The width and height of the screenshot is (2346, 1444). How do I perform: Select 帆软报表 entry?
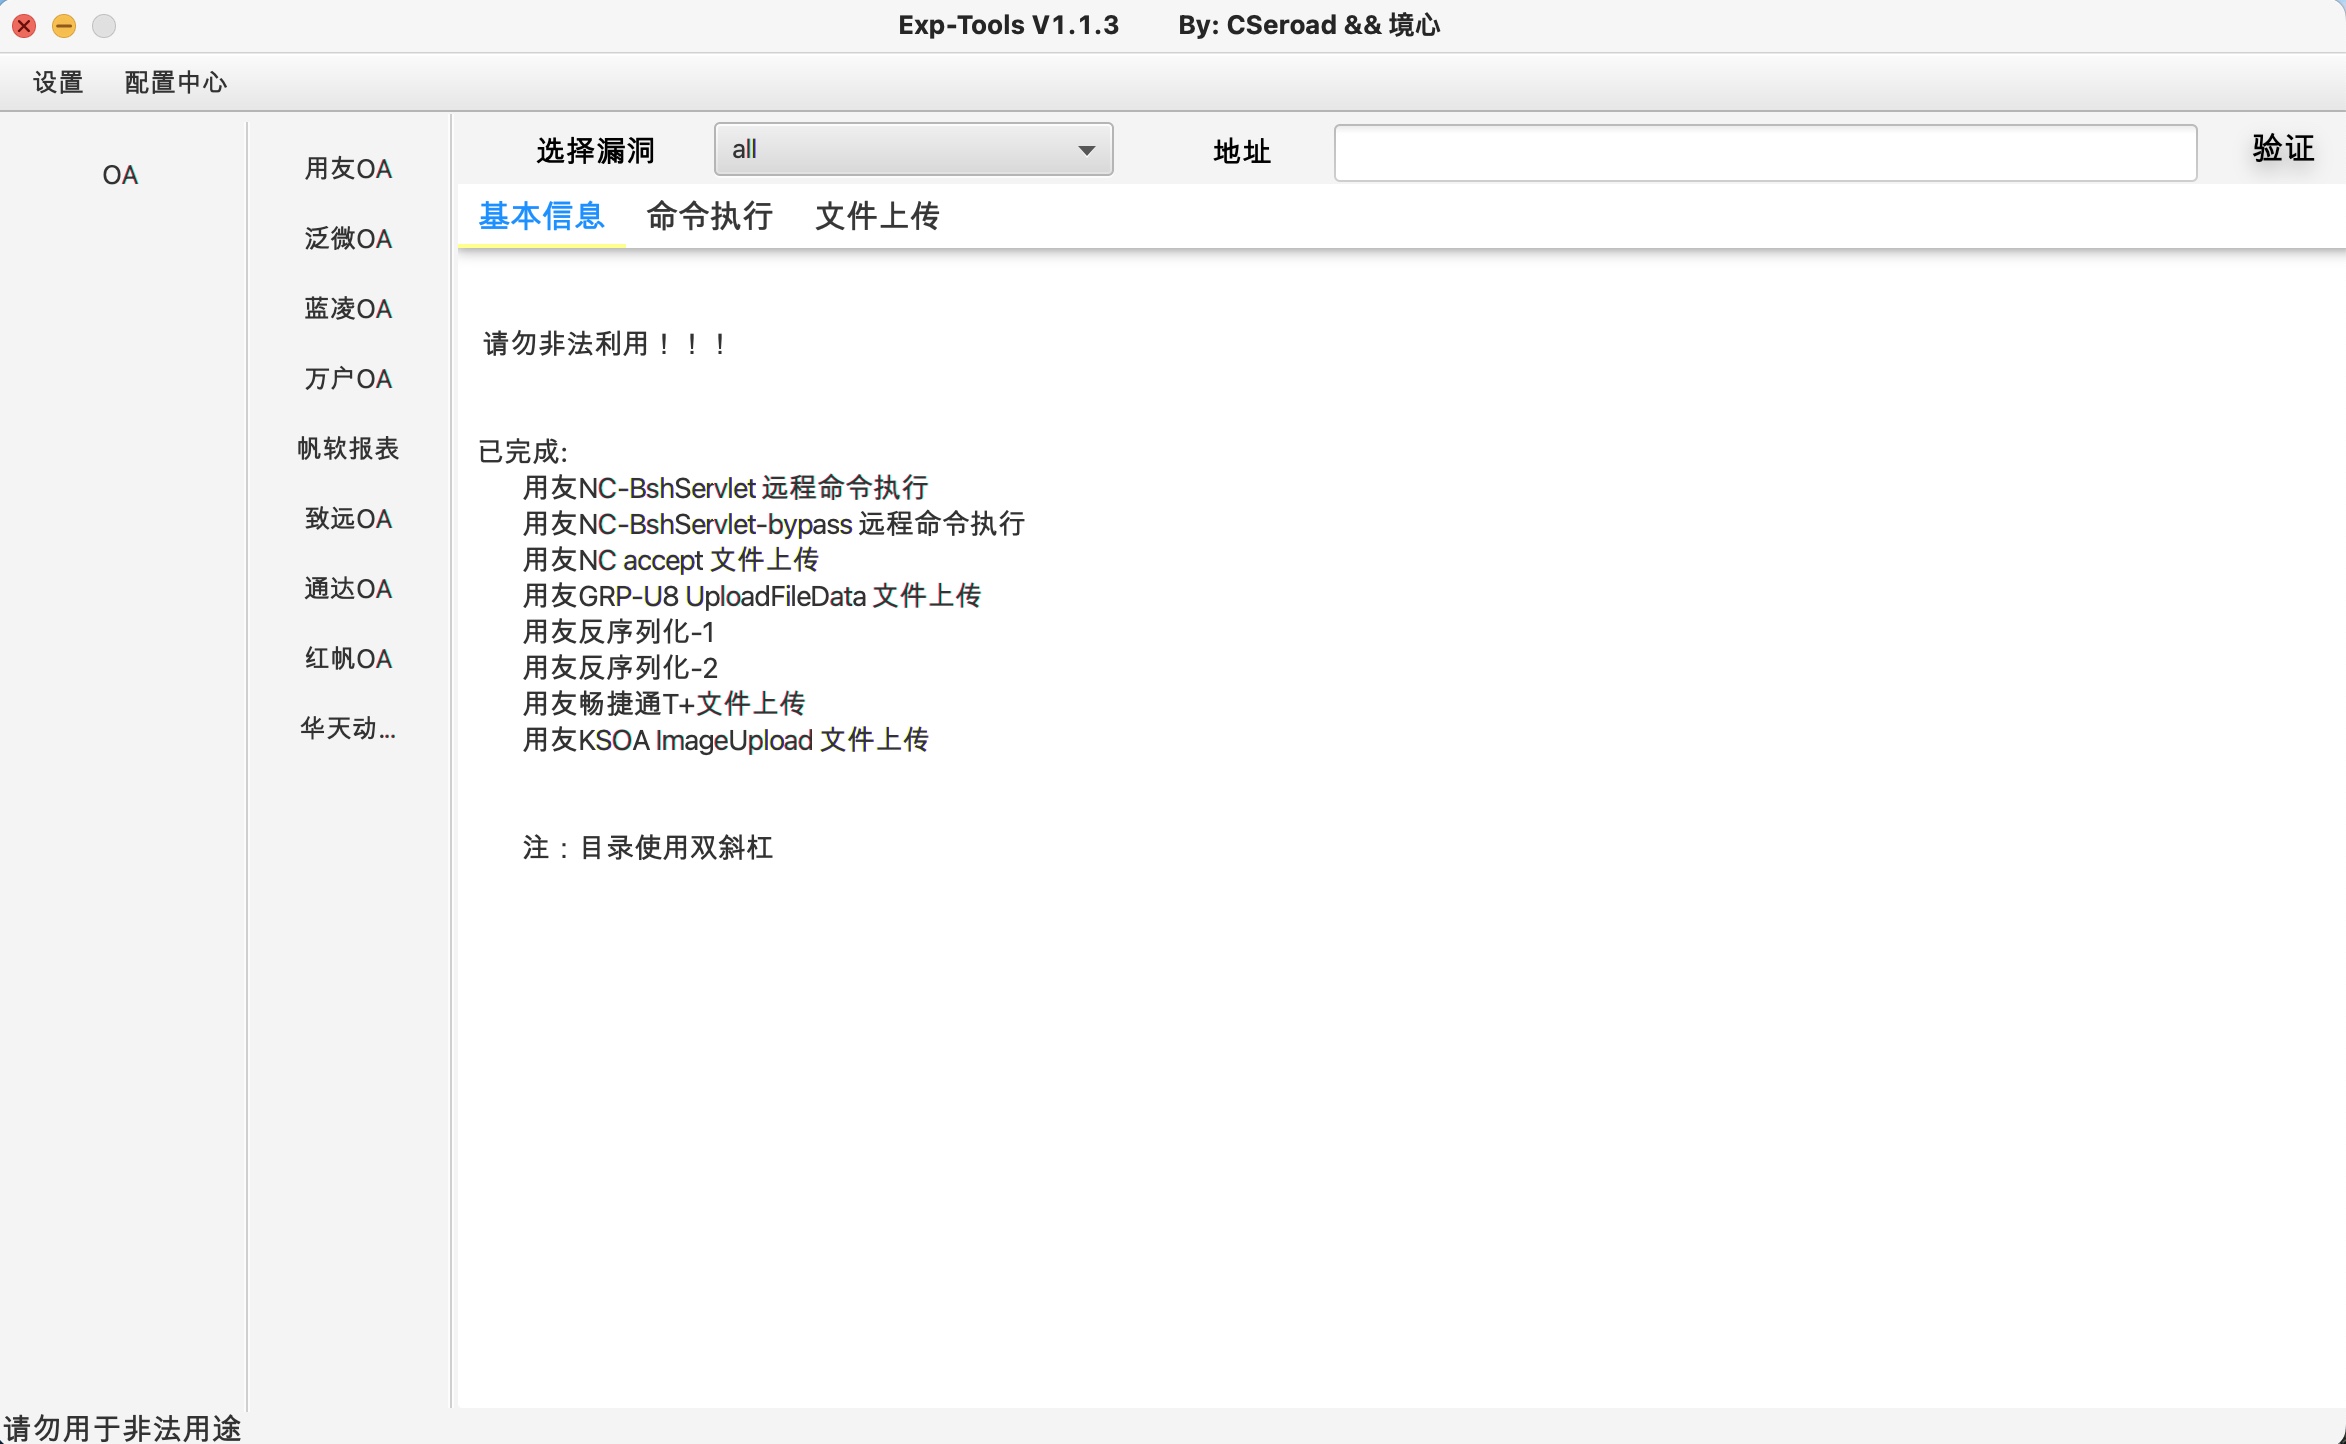[x=348, y=449]
